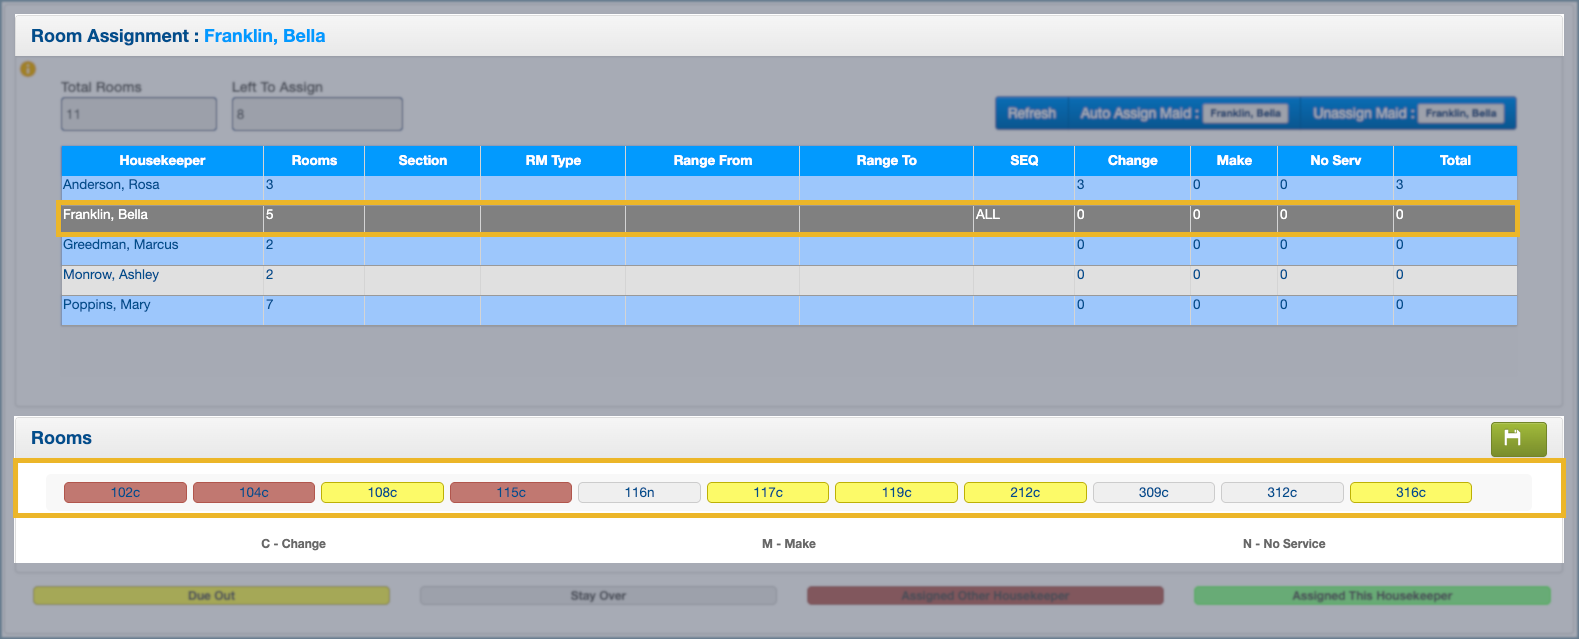Screen dimensions: 1579x639
Task: Click the yellow Due Out legend swatch
Action: (x=211, y=596)
